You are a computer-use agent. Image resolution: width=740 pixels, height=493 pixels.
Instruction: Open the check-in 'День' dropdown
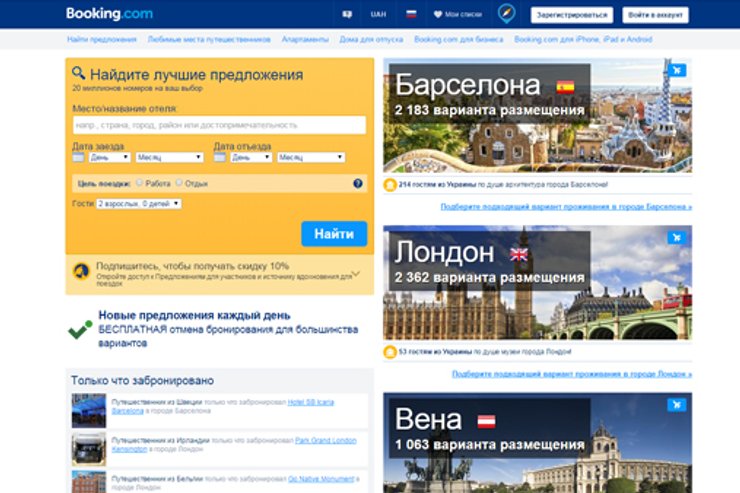click(109, 157)
